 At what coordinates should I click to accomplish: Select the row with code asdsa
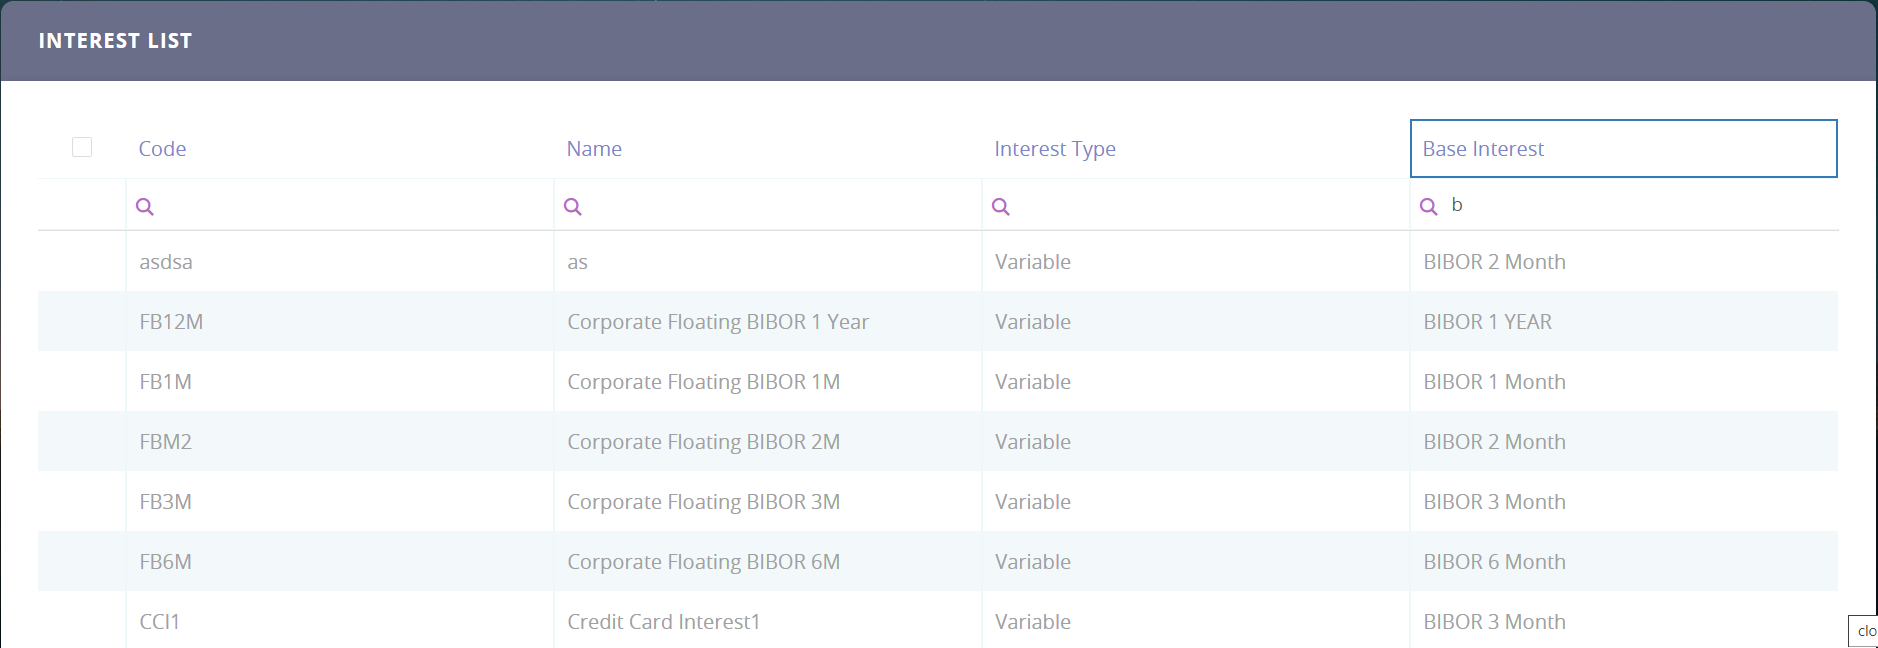pyautogui.click(x=166, y=262)
